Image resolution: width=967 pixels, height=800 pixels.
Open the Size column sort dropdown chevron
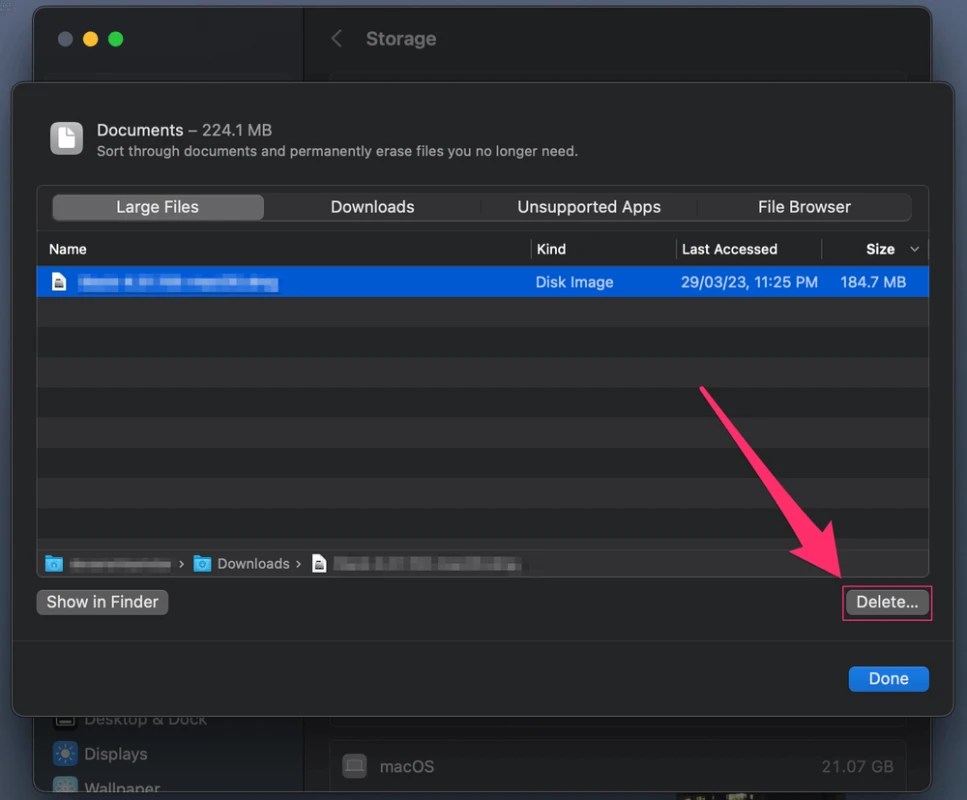(x=913, y=249)
